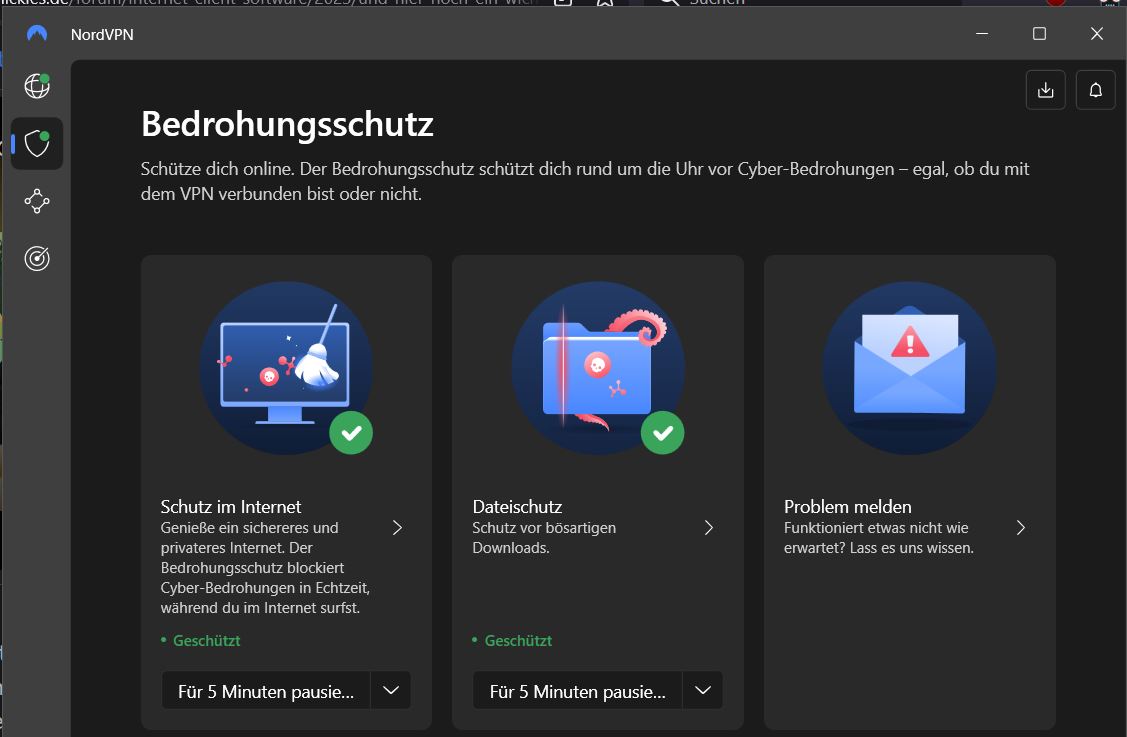Open notifications bell icon
This screenshot has height=737, width=1127.
point(1095,91)
